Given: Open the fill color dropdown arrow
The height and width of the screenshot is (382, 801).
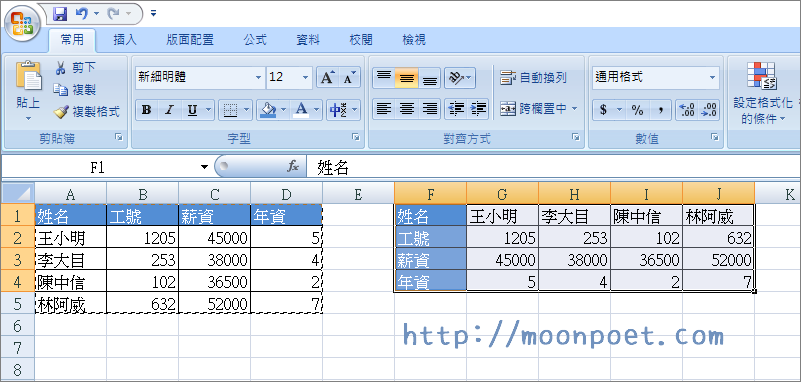Looking at the screenshot, I should click(x=284, y=109).
